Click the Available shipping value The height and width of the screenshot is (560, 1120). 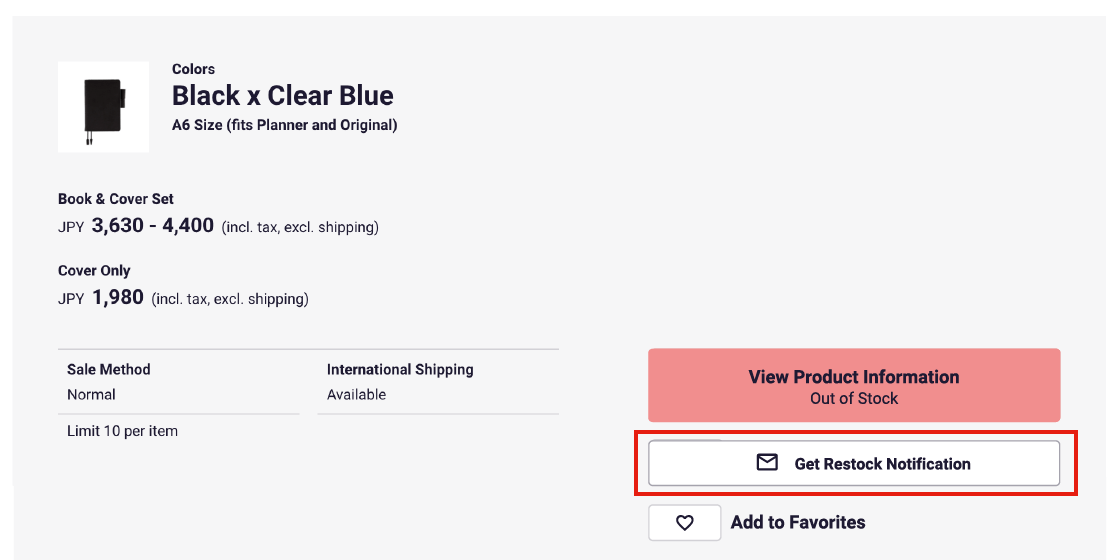(356, 395)
